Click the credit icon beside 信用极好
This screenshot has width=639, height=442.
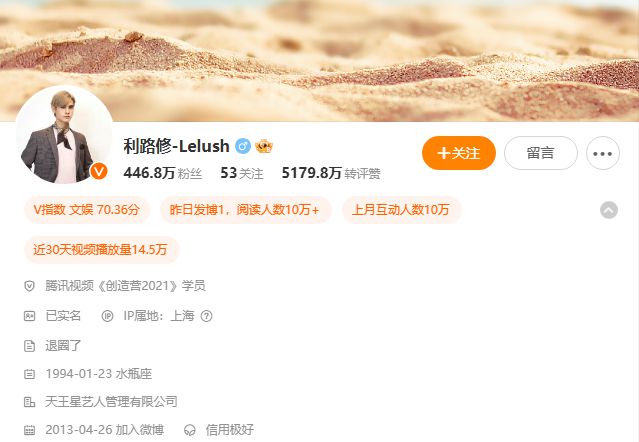tap(190, 430)
